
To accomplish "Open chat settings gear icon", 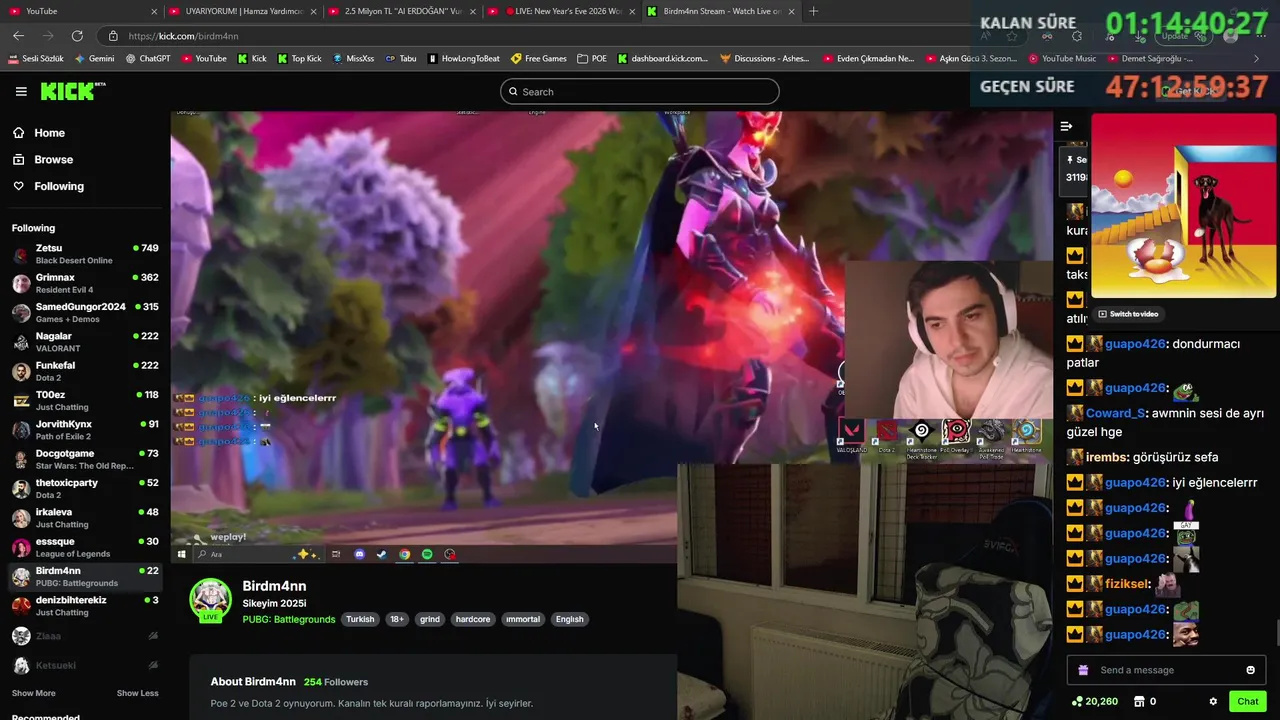I will point(1213,702).
